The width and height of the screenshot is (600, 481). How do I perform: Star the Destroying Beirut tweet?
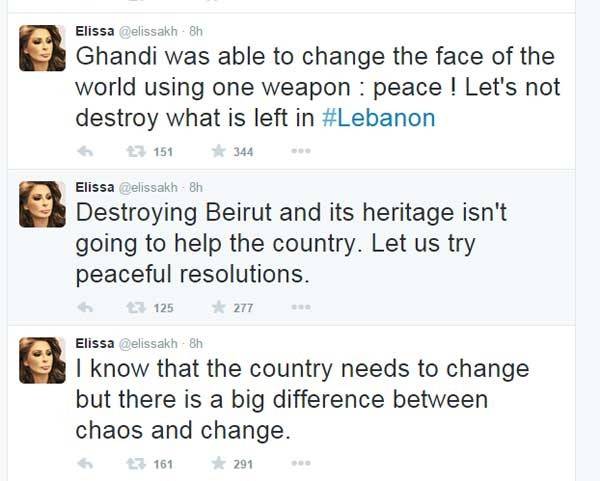tap(217, 308)
